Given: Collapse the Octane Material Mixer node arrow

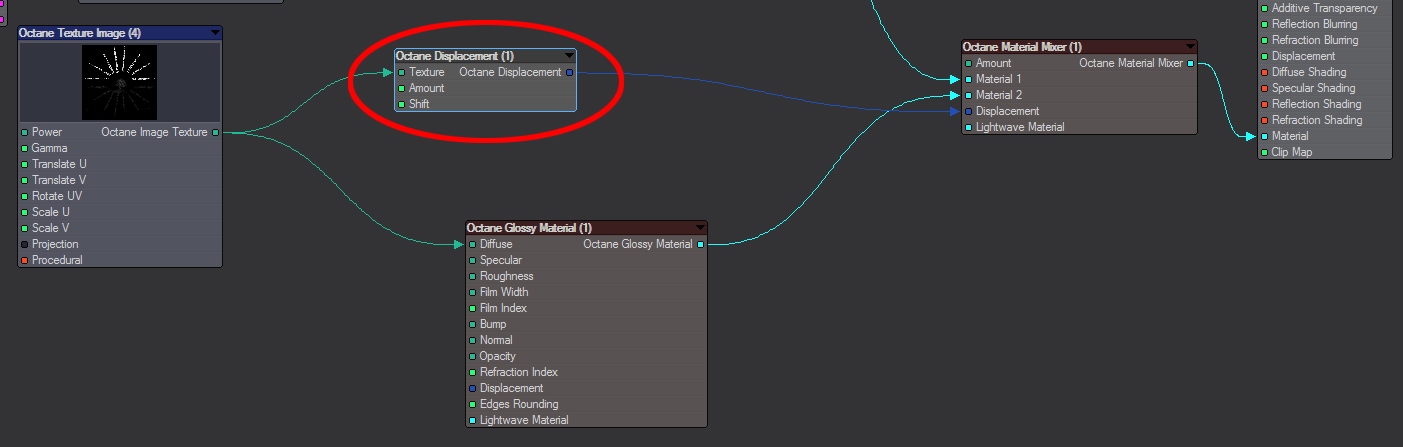Looking at the screenshot, I should tap(1190, 47).
